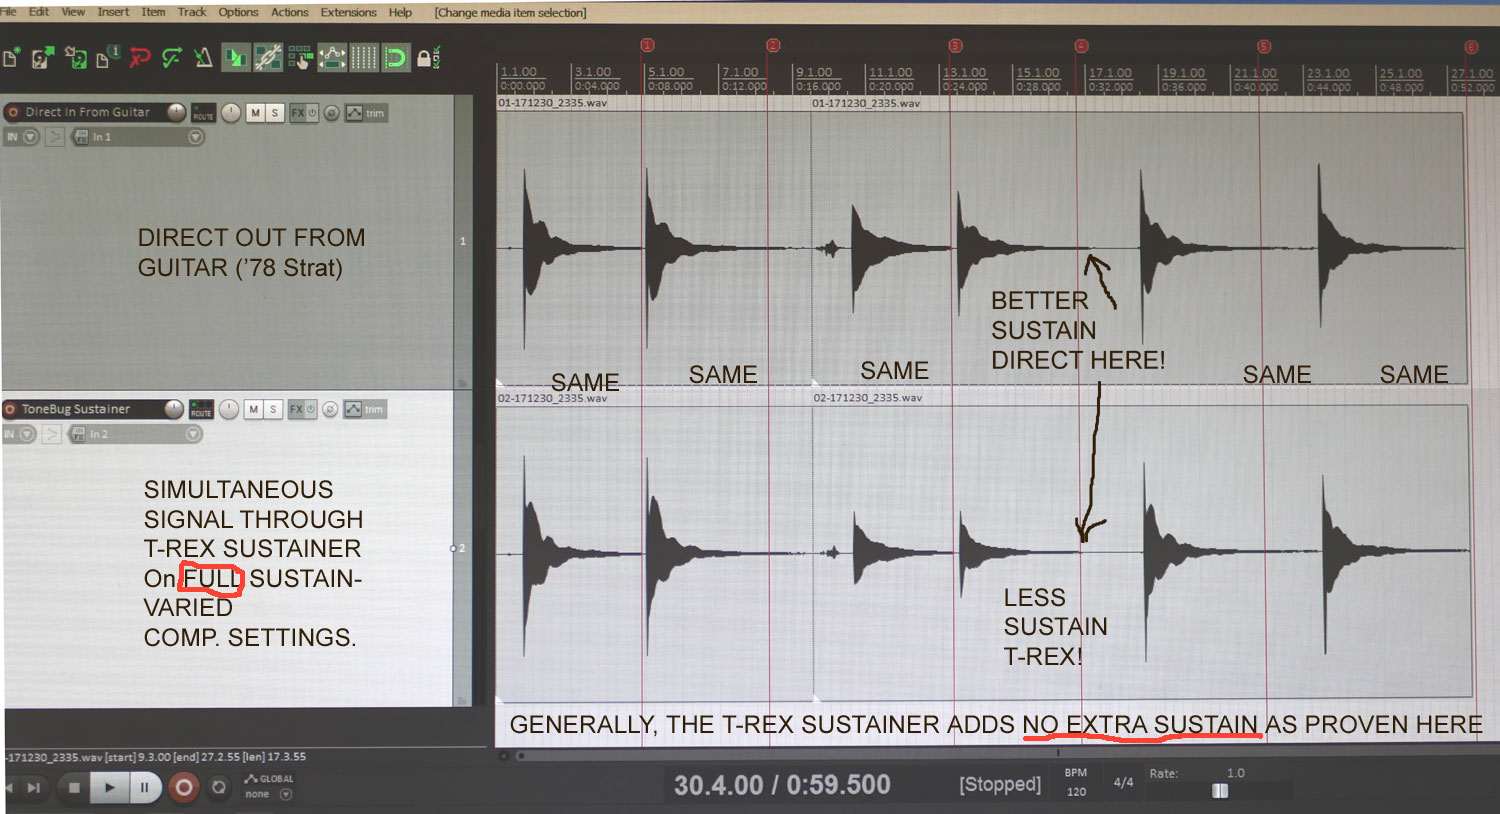Open the Insert menu

pyautogui.click(x=113, y=12)
